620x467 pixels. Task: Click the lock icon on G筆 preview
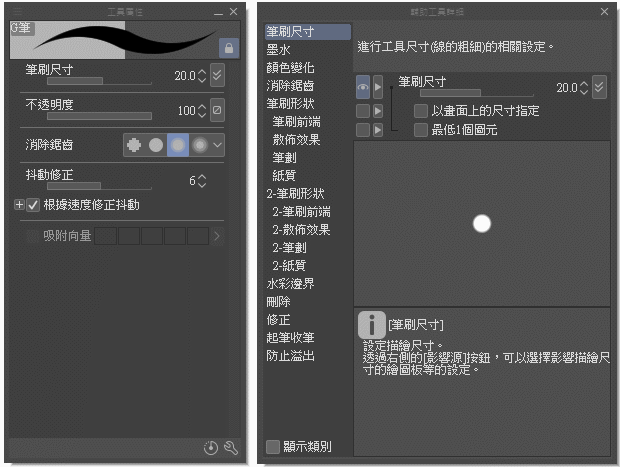pyautogui.click(x=229, y=48)
